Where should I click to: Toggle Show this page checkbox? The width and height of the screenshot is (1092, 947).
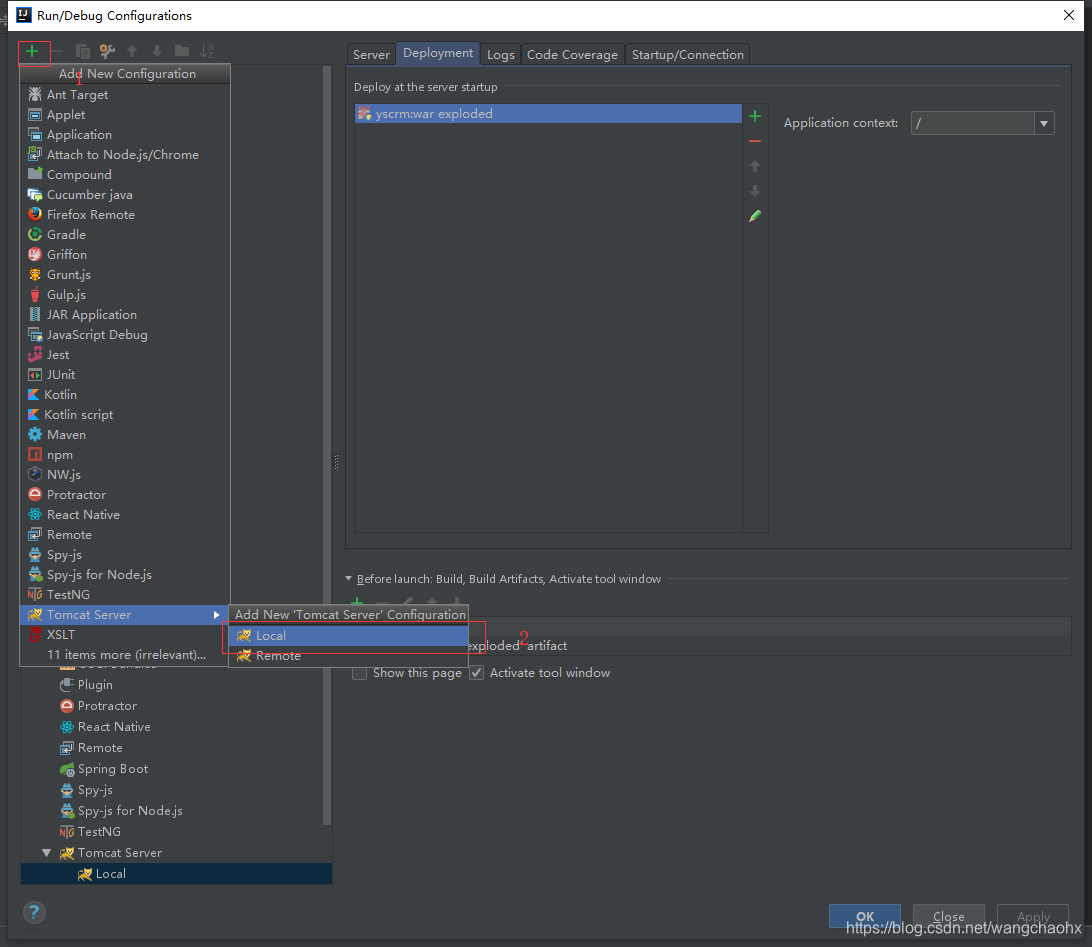(x=359, y=673)
